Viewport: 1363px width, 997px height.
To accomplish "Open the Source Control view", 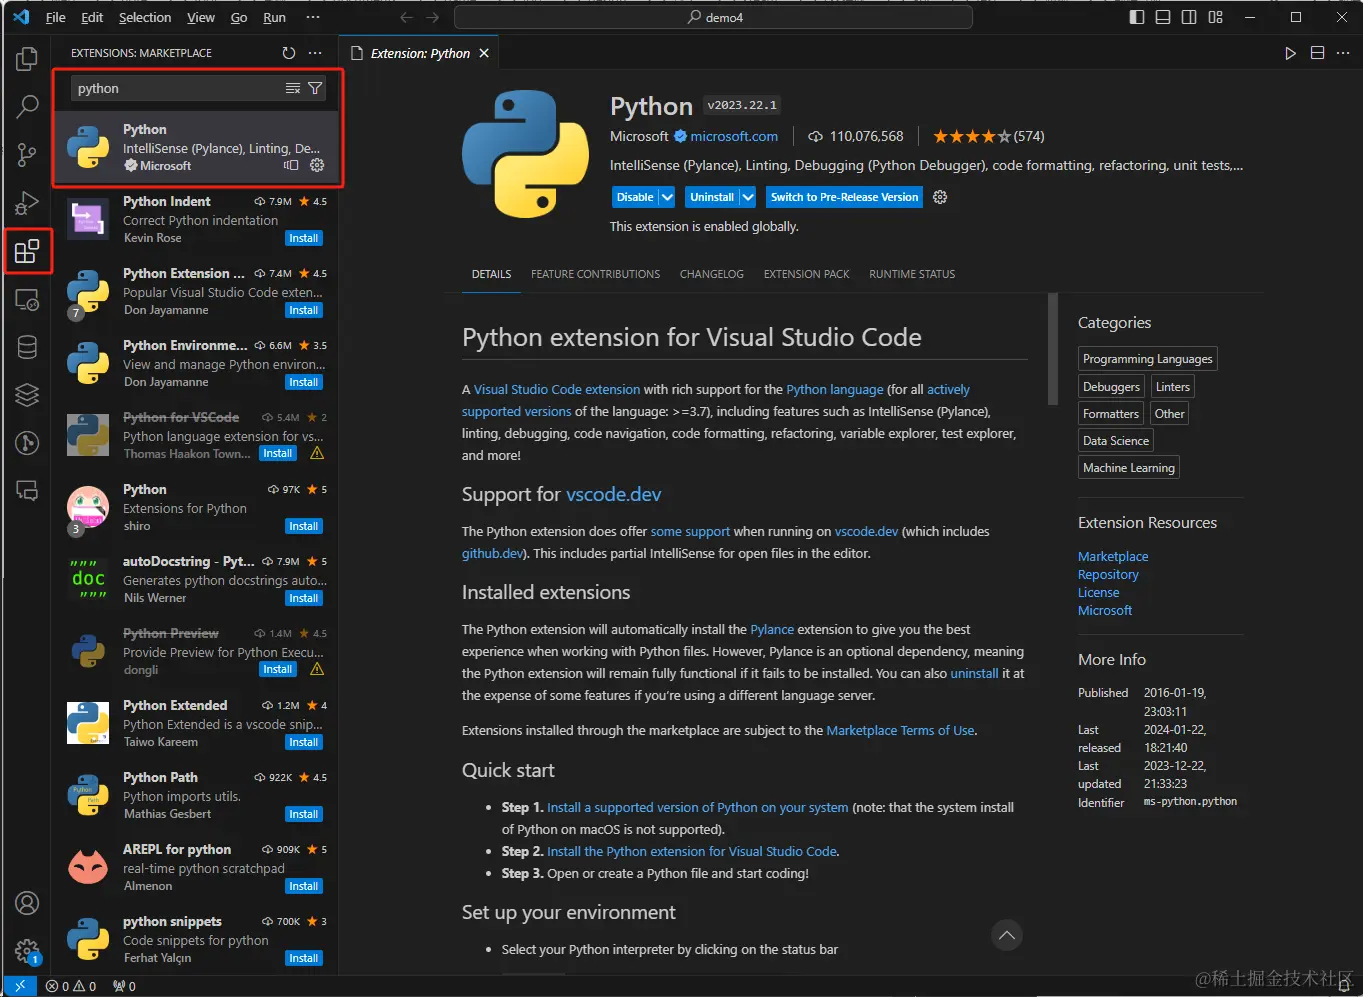I will tap(27, 154).
